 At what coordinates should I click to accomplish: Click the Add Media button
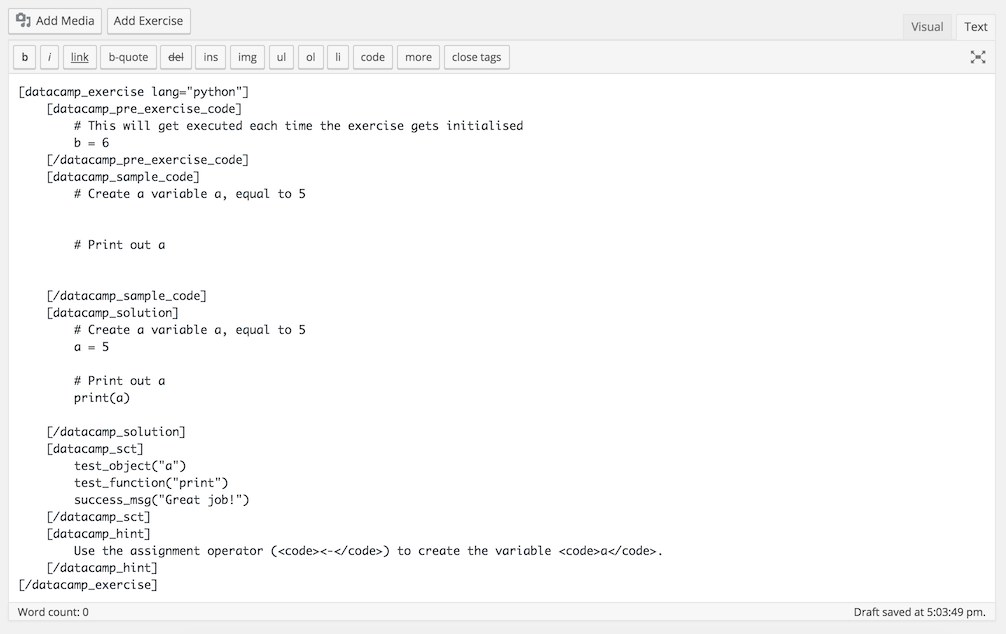click(x=55, y=21)
